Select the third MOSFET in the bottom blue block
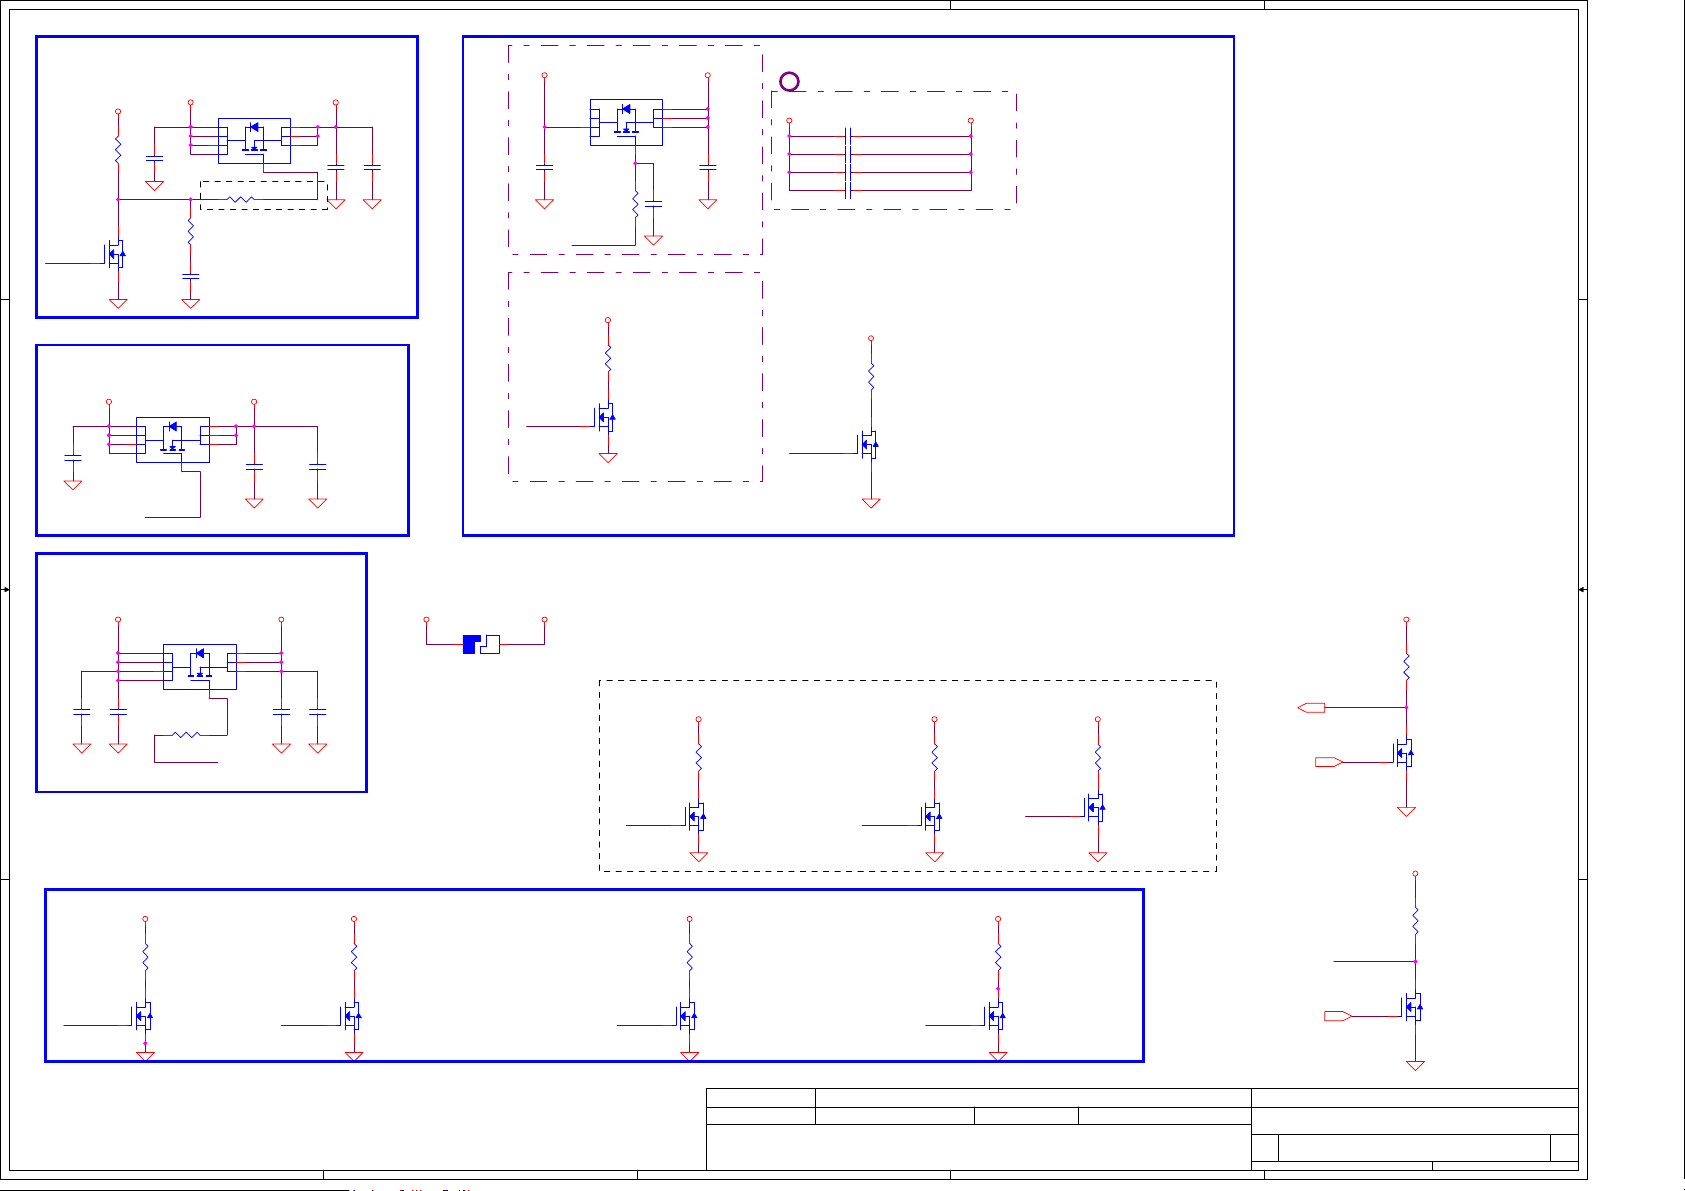Image resolution: width=1685 pixels, height=1191 pixels. click(688, 1017)
